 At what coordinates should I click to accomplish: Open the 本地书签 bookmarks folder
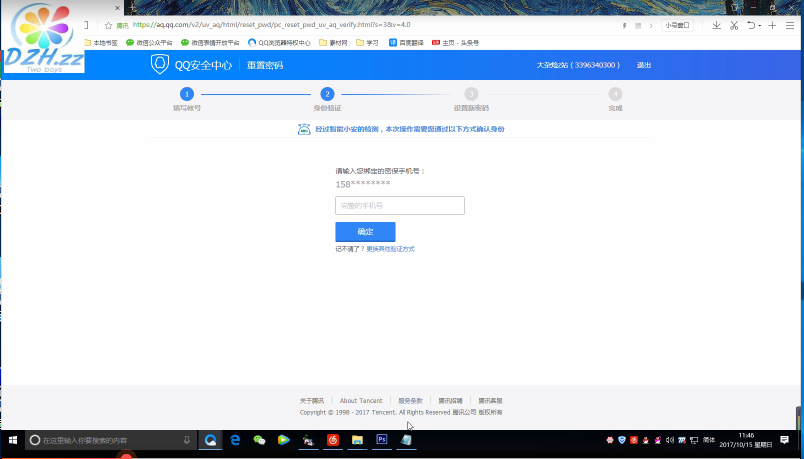click(x=101, y=43)
